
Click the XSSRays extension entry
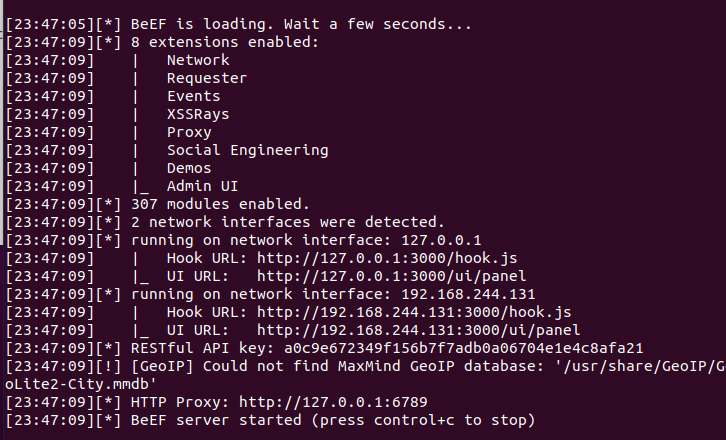(198, 114)
